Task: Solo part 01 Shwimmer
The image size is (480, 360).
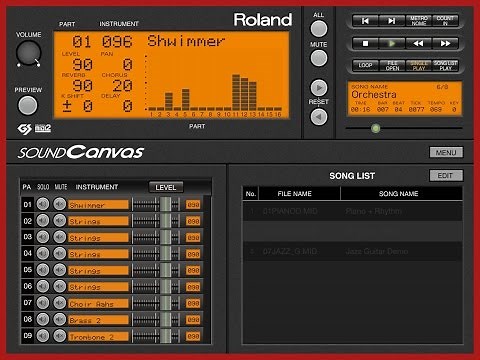Action: [43, 204]
